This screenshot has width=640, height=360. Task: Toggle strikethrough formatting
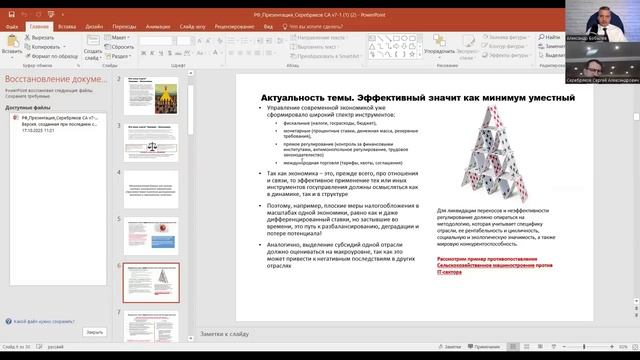(x=178, y=53)
